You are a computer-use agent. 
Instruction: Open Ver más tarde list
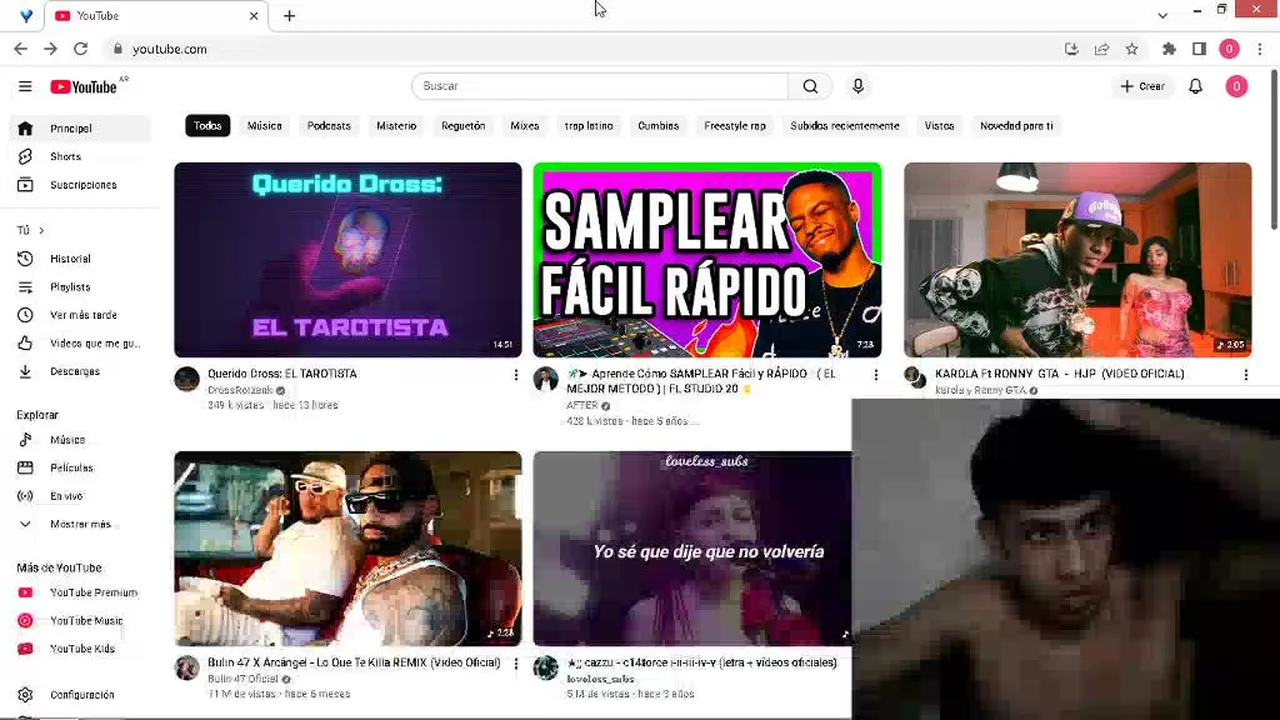point(80,315)
